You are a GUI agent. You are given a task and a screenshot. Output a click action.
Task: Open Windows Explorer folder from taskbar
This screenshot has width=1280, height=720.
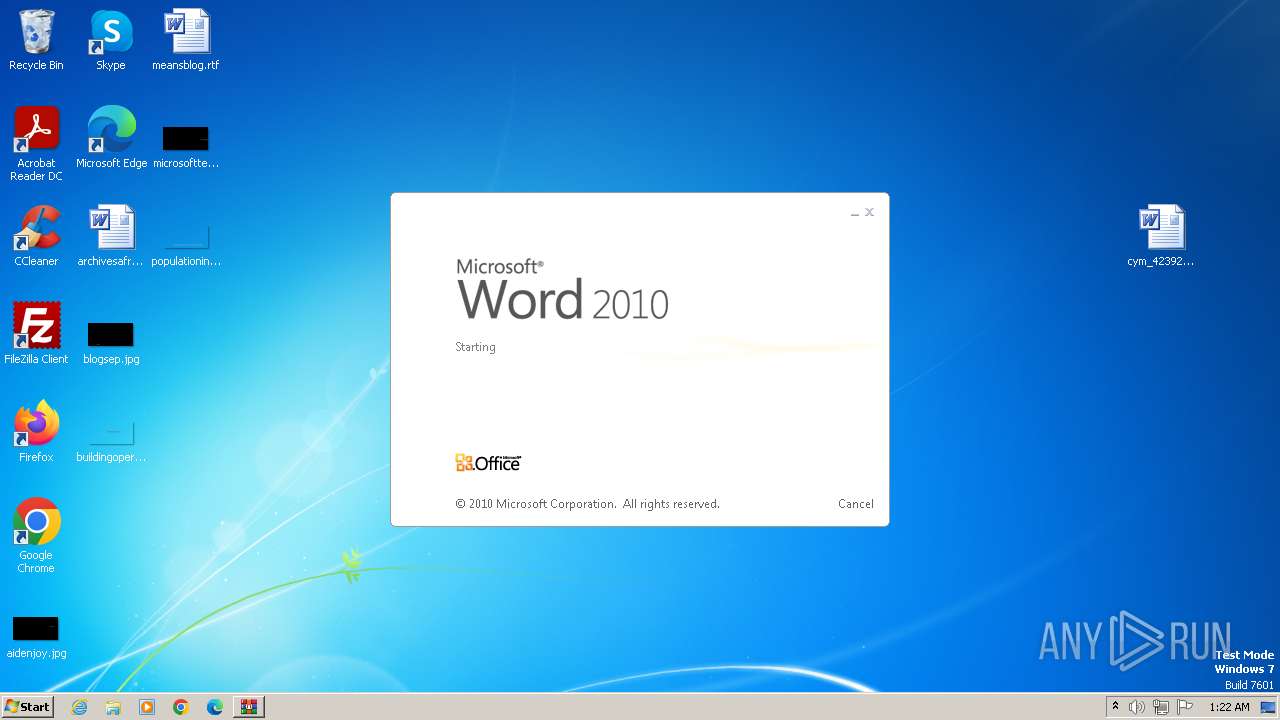pos(113,707)
